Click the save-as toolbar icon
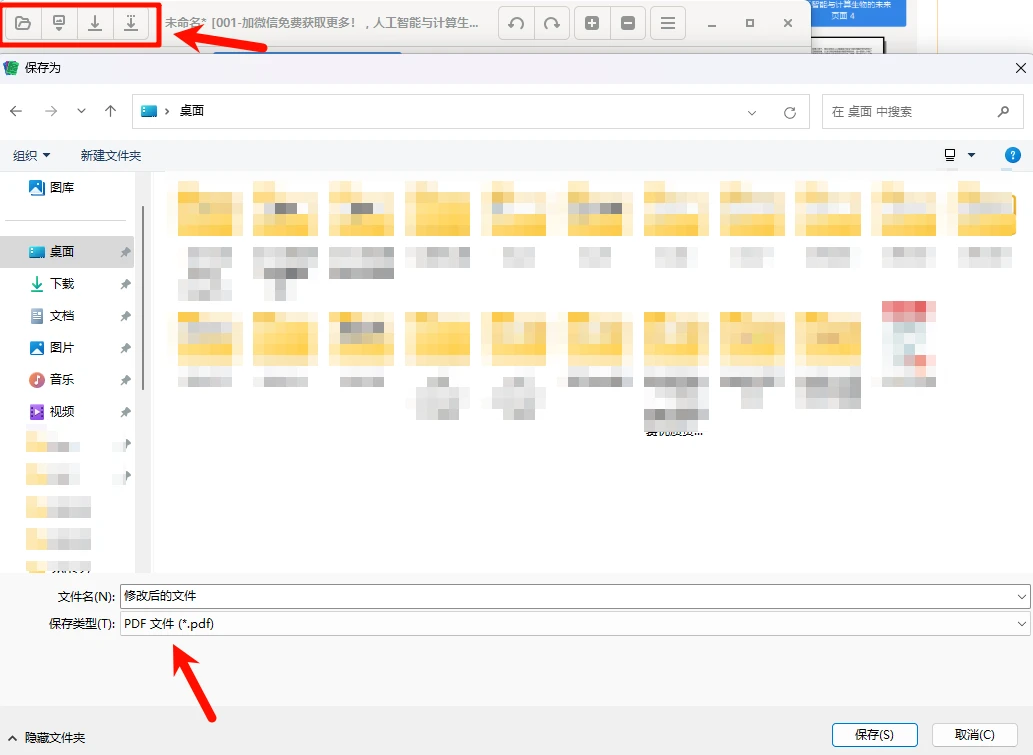 point(130,23)
